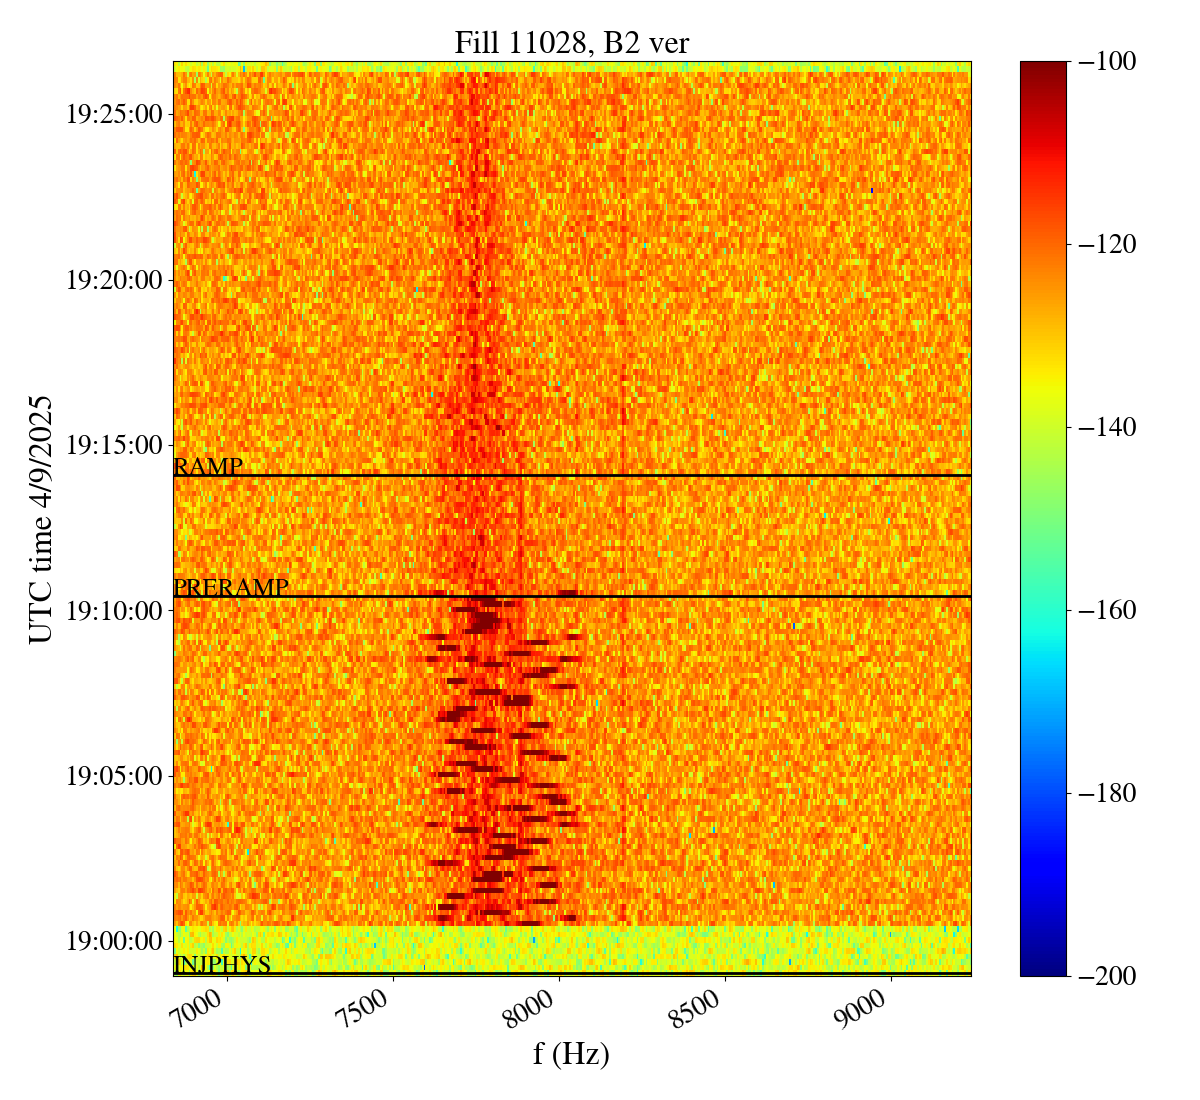Click the −100 colorbar tick label
The image size is (1200, 1100).
[x=1107, y=62]
